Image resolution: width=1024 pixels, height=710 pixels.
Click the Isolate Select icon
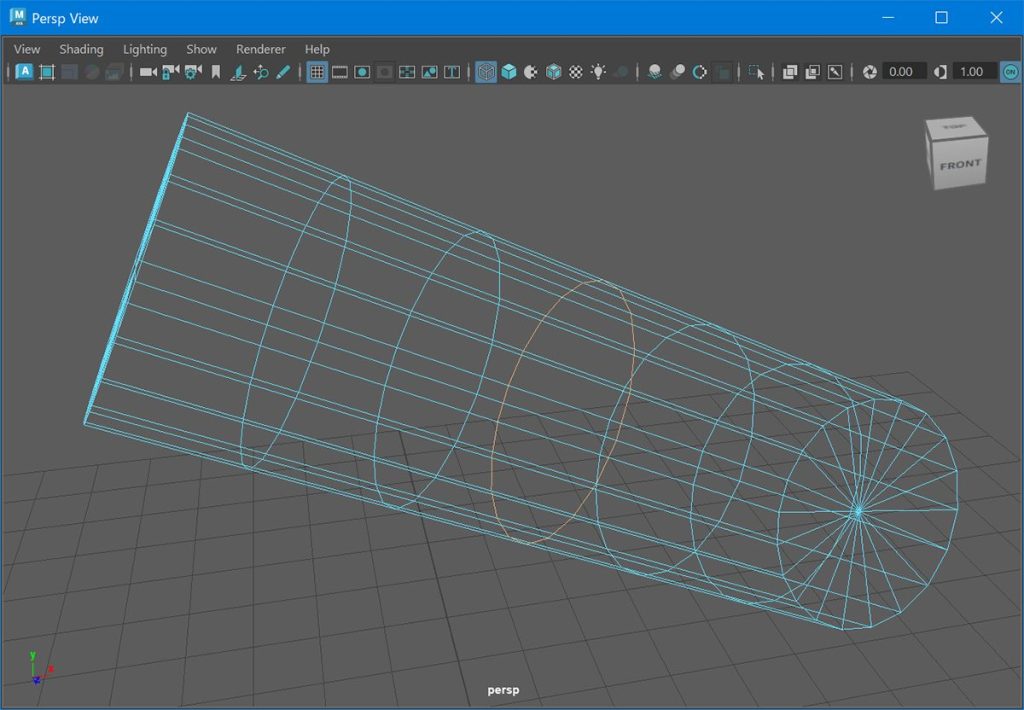tap(756, 72)
